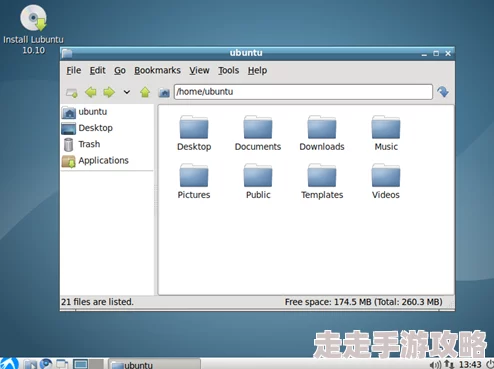494x369 pixels.
Task: Click the home folder toolbar icon
Action: tap(164, 92)
